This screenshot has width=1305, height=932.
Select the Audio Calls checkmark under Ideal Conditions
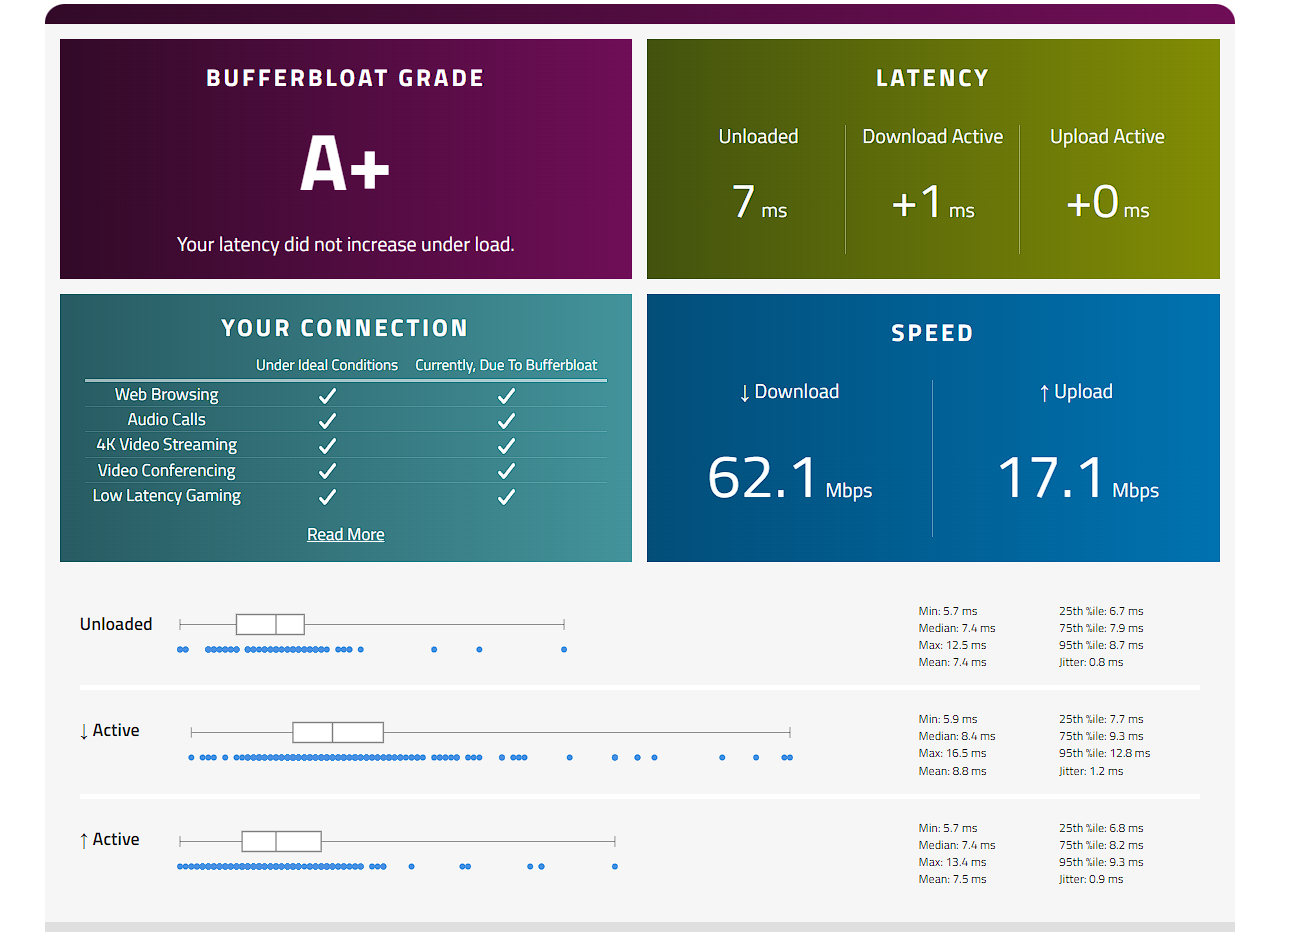[327, 421]
